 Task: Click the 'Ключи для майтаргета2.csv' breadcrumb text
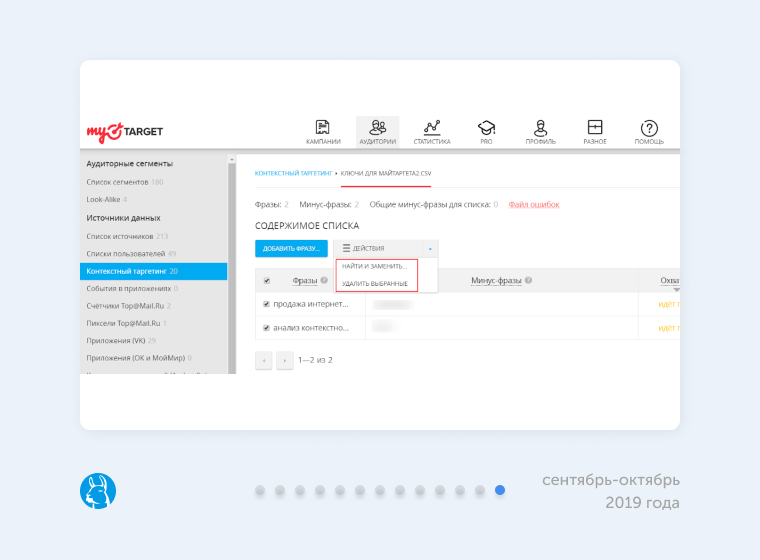coord(386,173)
